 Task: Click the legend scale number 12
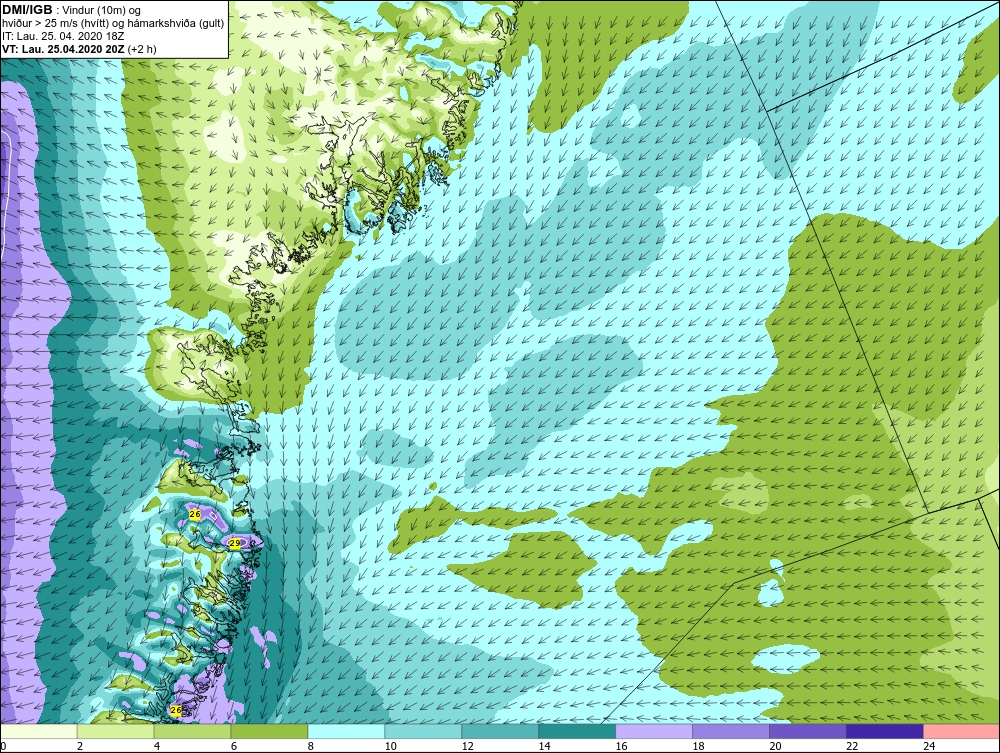click(x=467, y=746)
